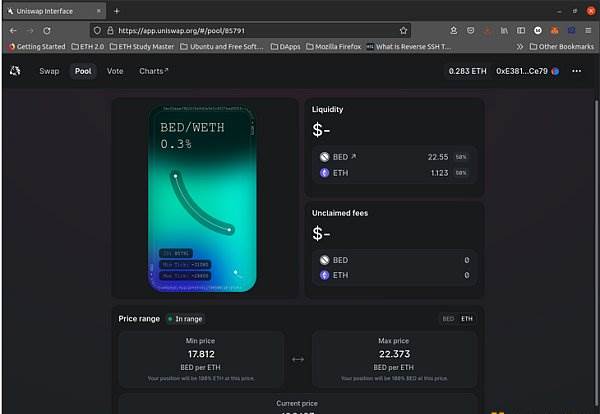600x414 pixels.
Task: Go back with browser back arrow
Action: pyautogui.click(x=13, y=31)
